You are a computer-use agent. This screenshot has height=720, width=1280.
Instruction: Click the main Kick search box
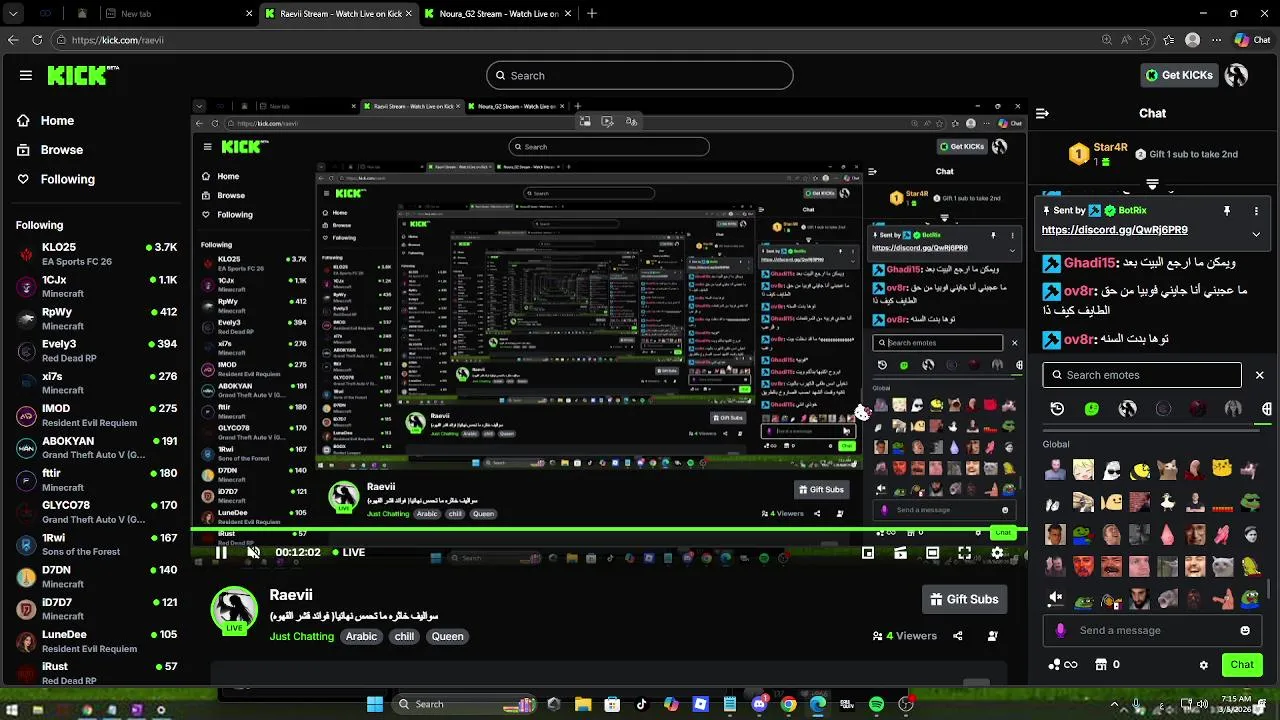640,75
